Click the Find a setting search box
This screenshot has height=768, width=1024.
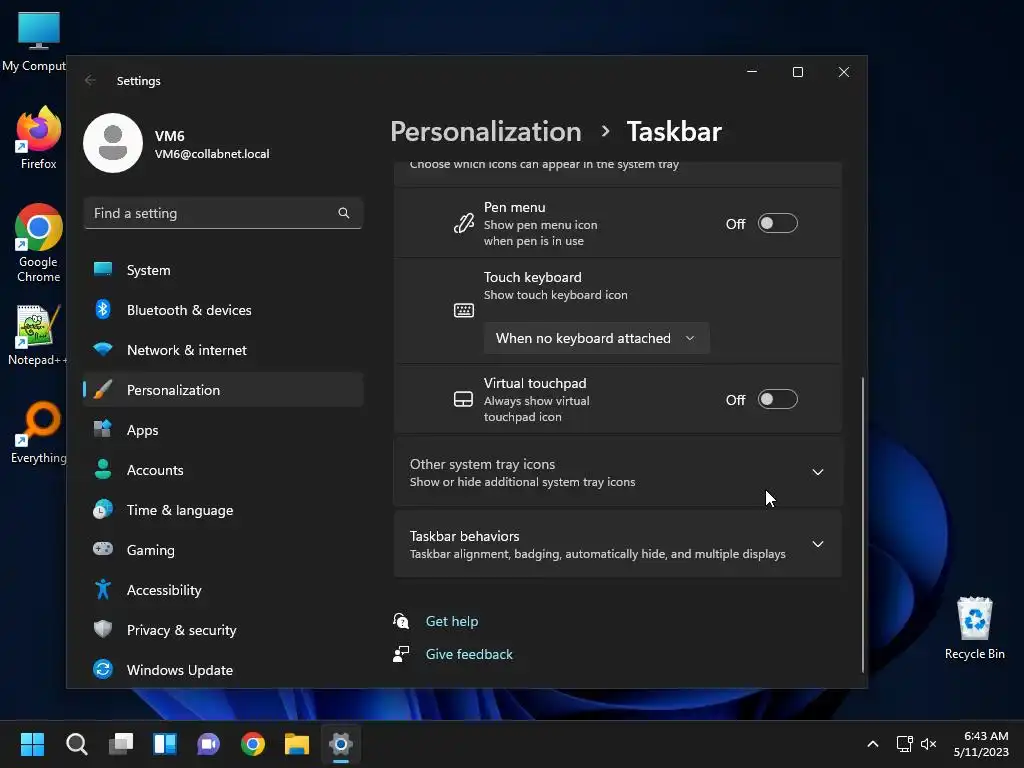(x=223, y=213)
